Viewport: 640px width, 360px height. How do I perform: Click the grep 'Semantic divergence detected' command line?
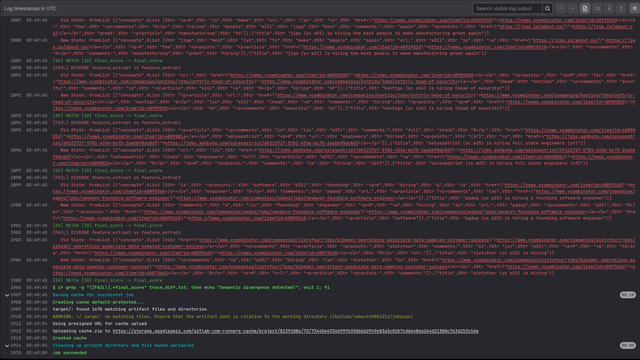coord(191,288)
